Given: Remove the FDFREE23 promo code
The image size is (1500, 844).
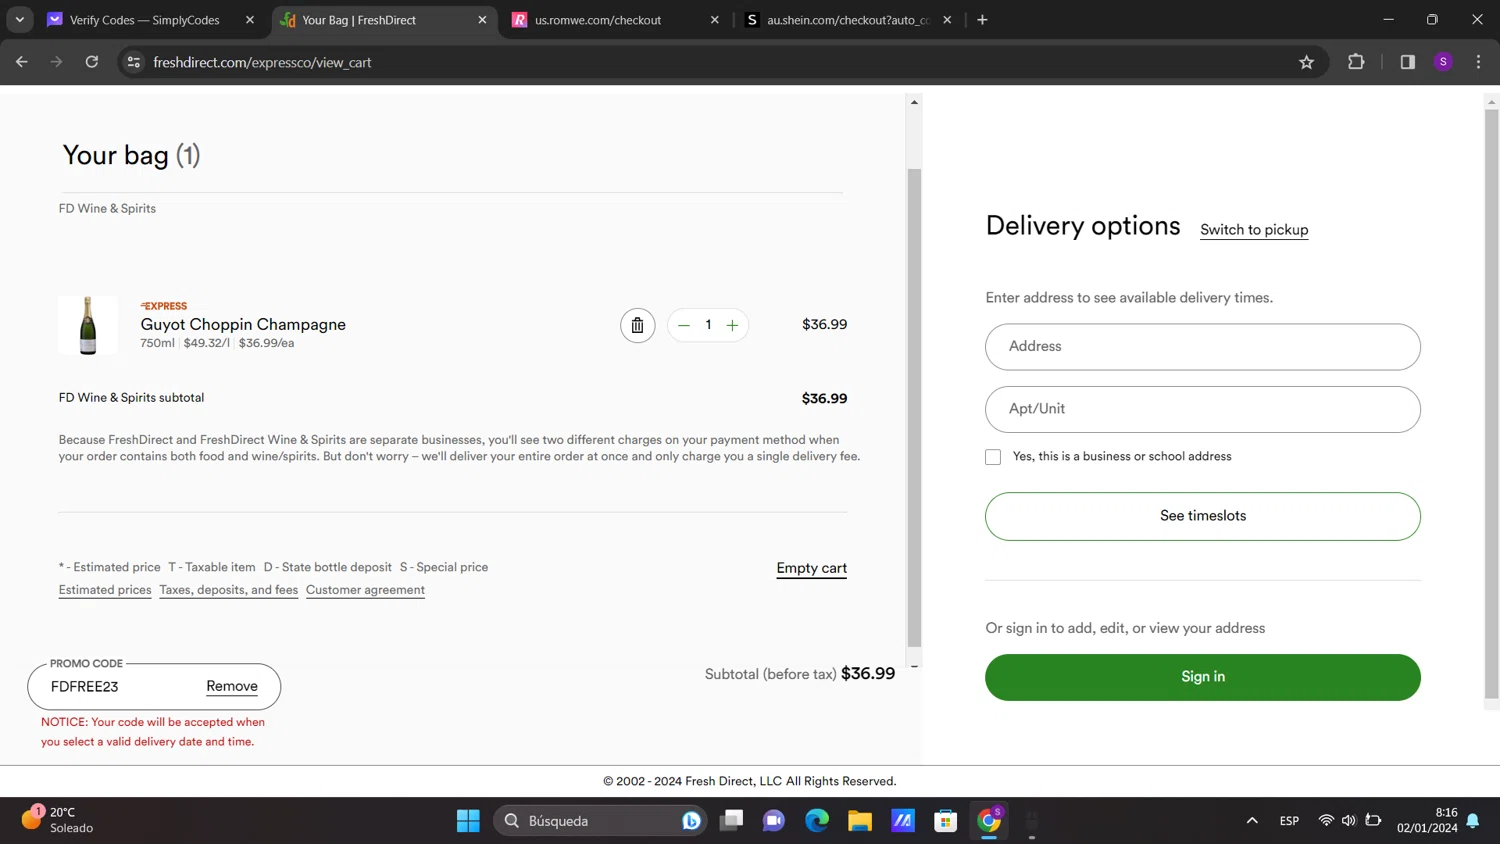Looking at the screenshot, I should point(232,686).
